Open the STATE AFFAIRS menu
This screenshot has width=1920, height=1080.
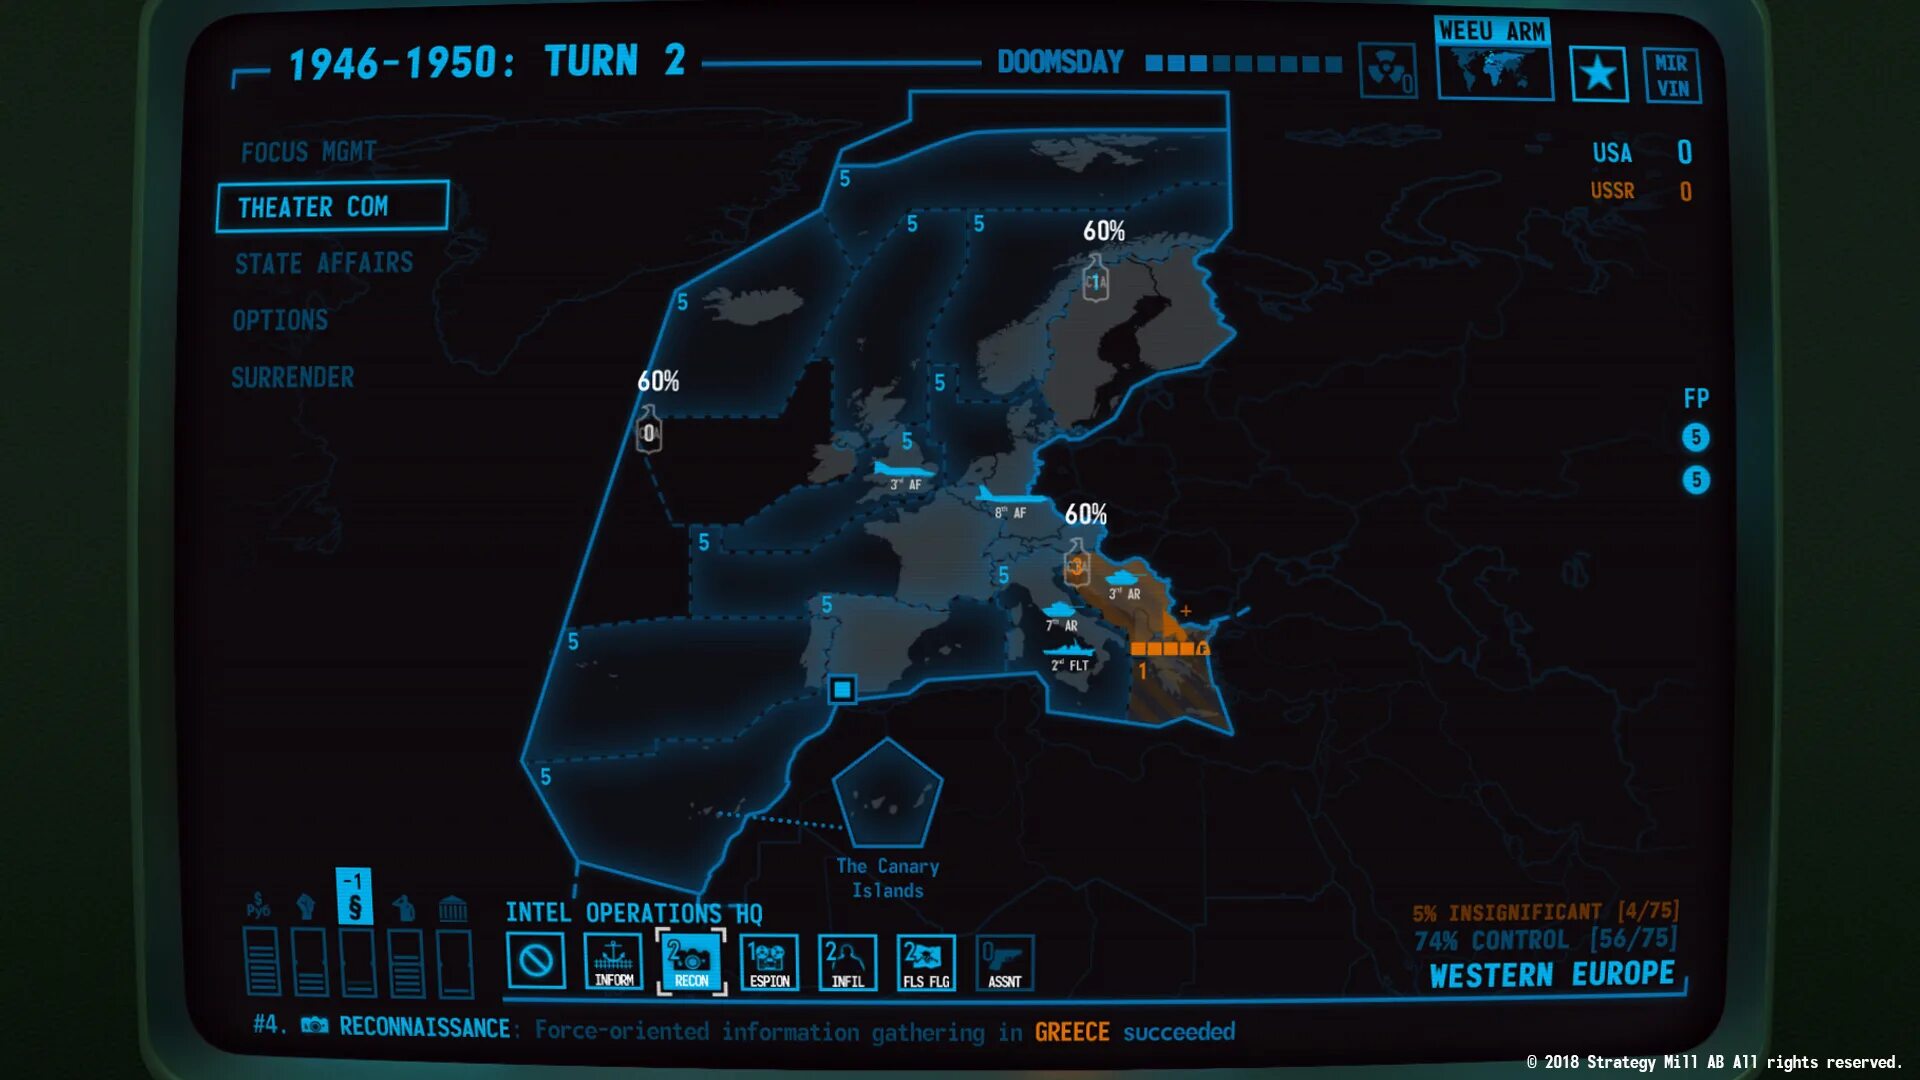point(322,264)
